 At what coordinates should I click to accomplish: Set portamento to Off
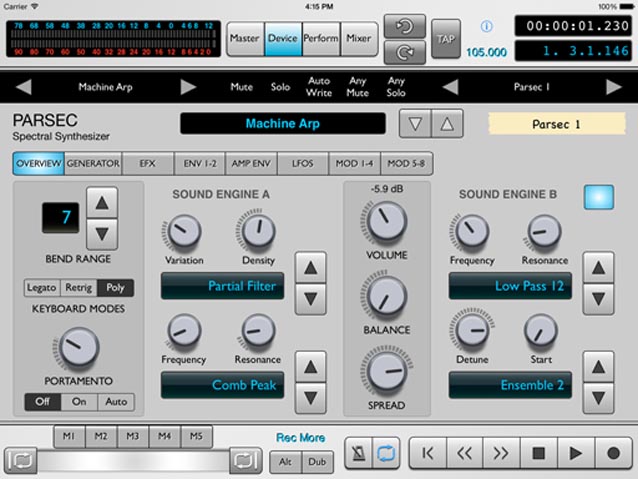(42, 402)
